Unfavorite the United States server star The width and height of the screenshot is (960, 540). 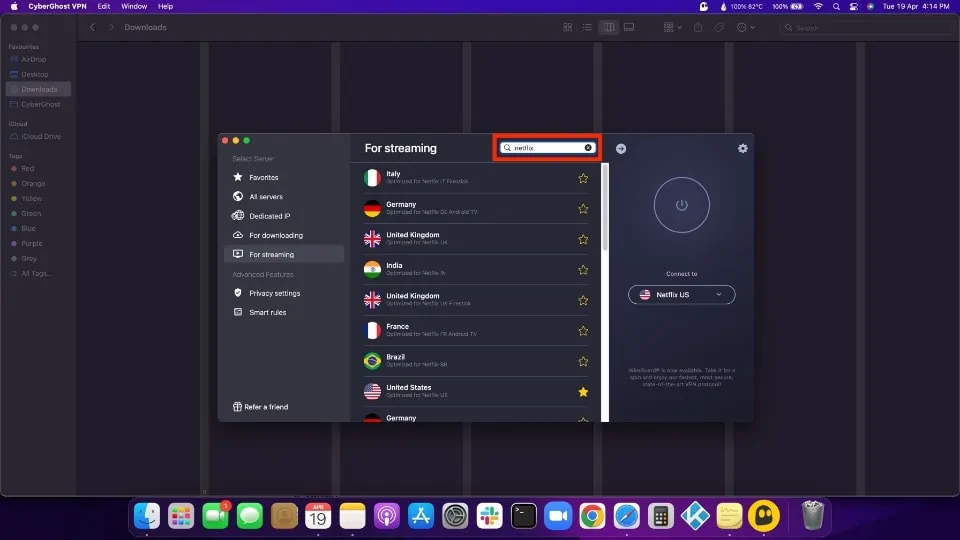coord(583,392)
